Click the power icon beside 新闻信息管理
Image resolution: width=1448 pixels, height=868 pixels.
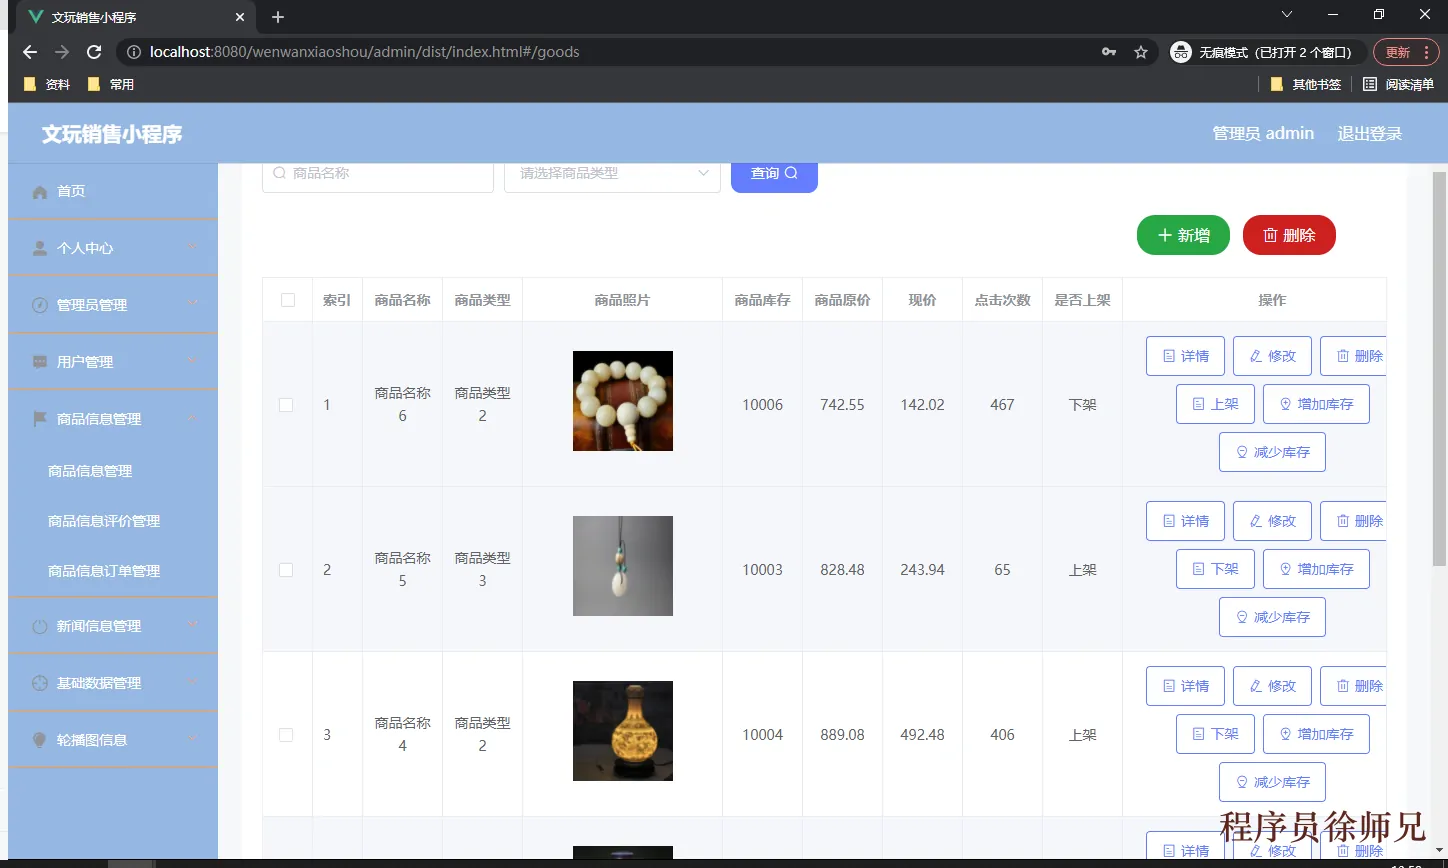tap(40, 627)
